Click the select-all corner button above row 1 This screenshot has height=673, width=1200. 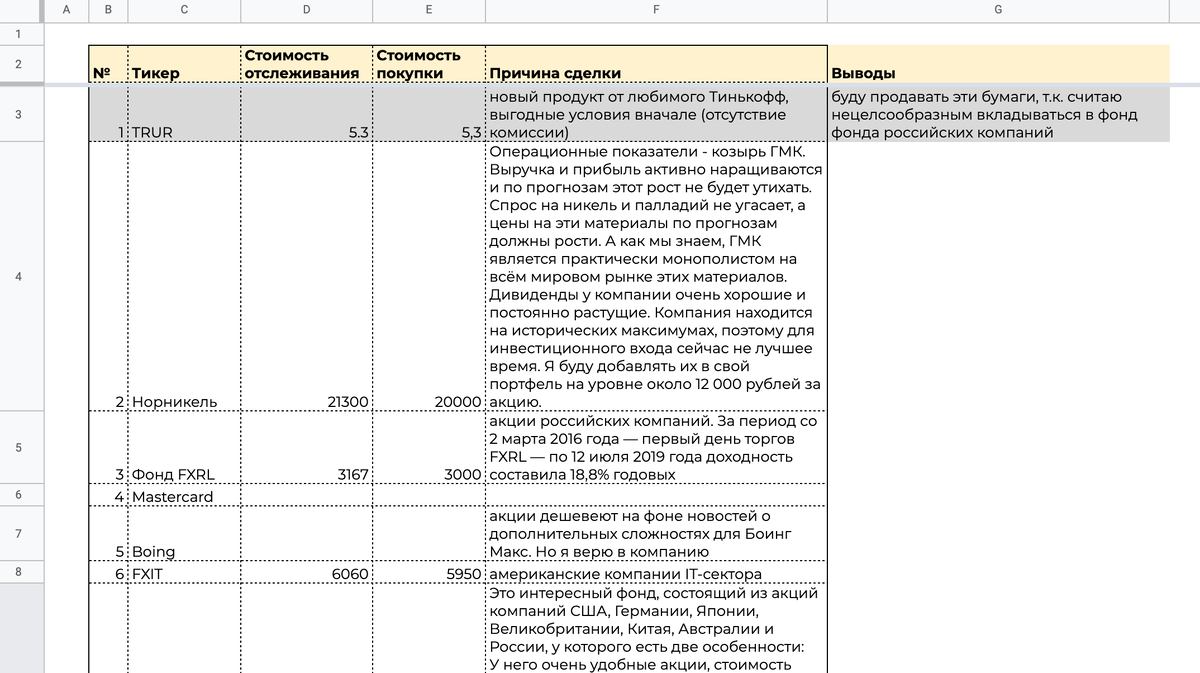[18, 10]
